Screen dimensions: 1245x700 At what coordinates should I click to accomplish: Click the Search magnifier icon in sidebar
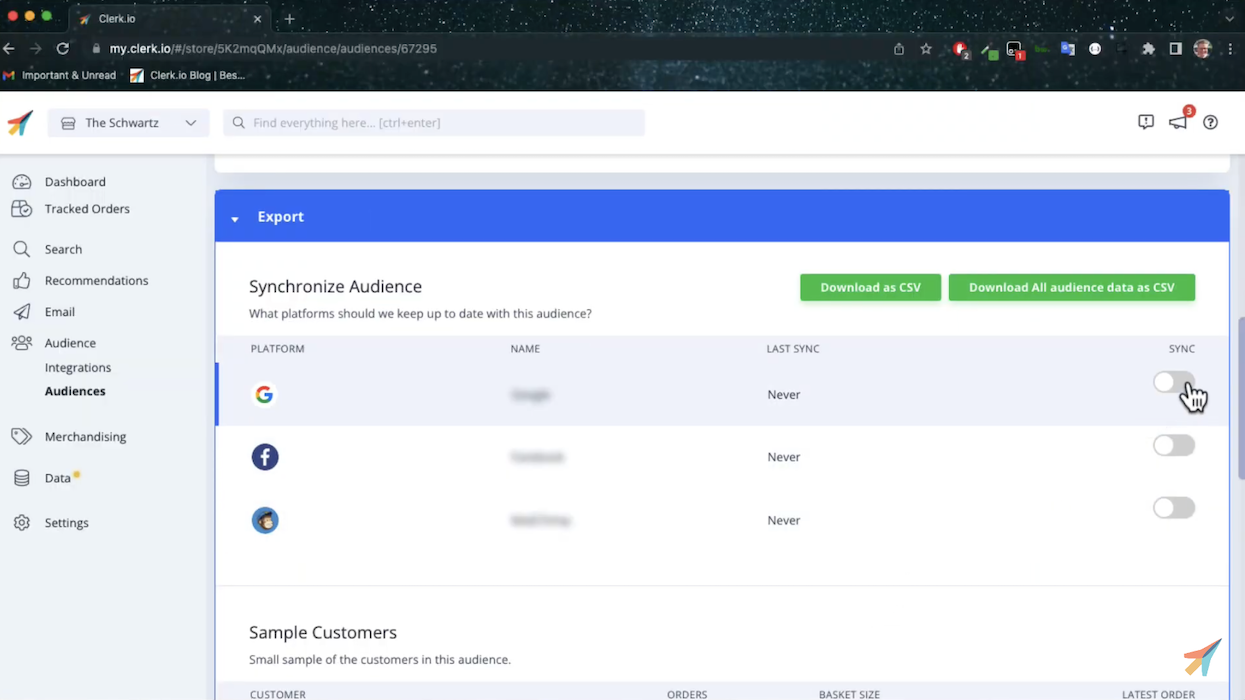click(21, 249)
